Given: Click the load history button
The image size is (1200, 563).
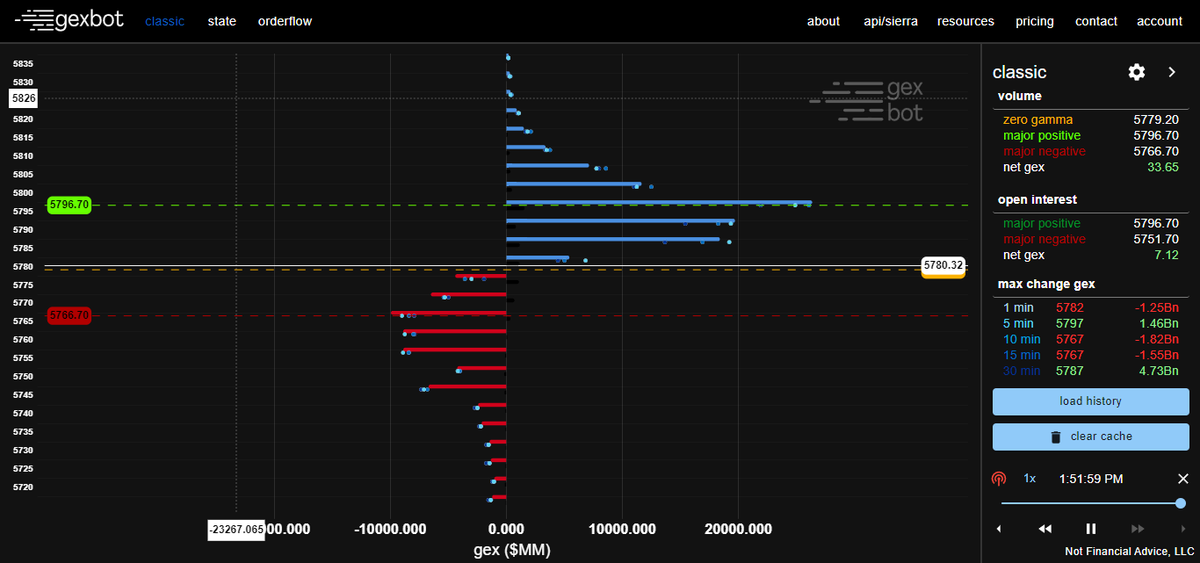Looking at the screenshot, I should [1090, 401].
